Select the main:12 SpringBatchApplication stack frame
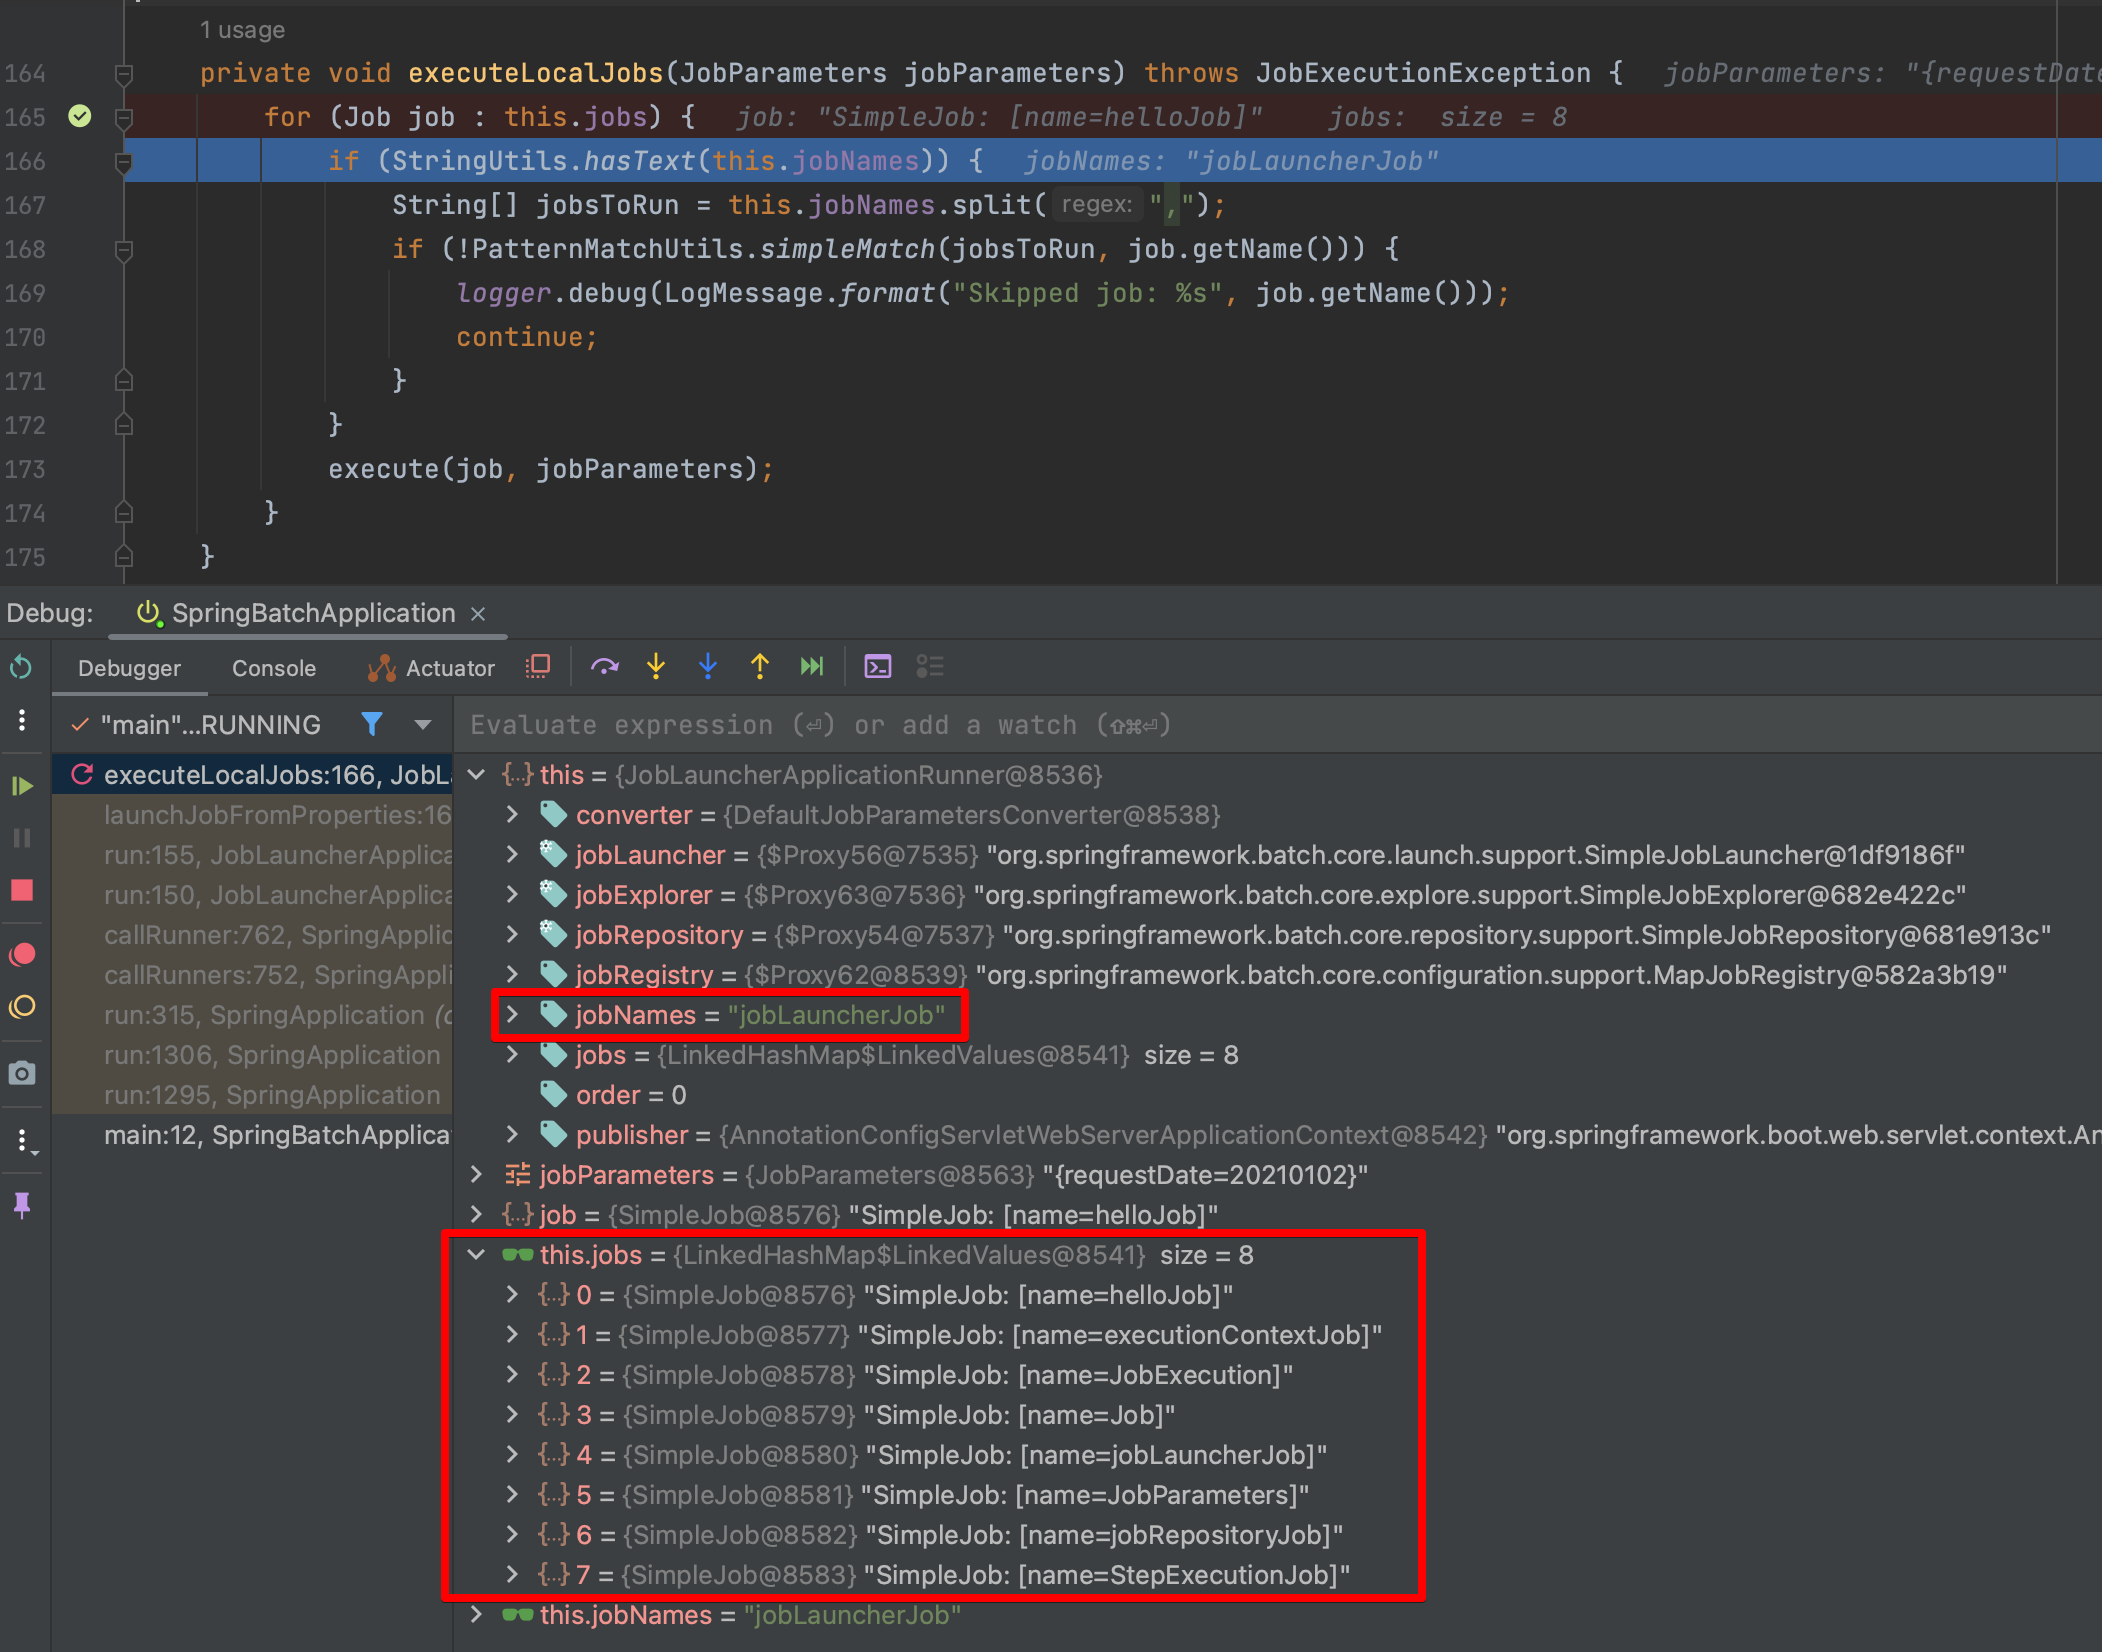Screen dimensions: 2102x1652 (276, 1135)
